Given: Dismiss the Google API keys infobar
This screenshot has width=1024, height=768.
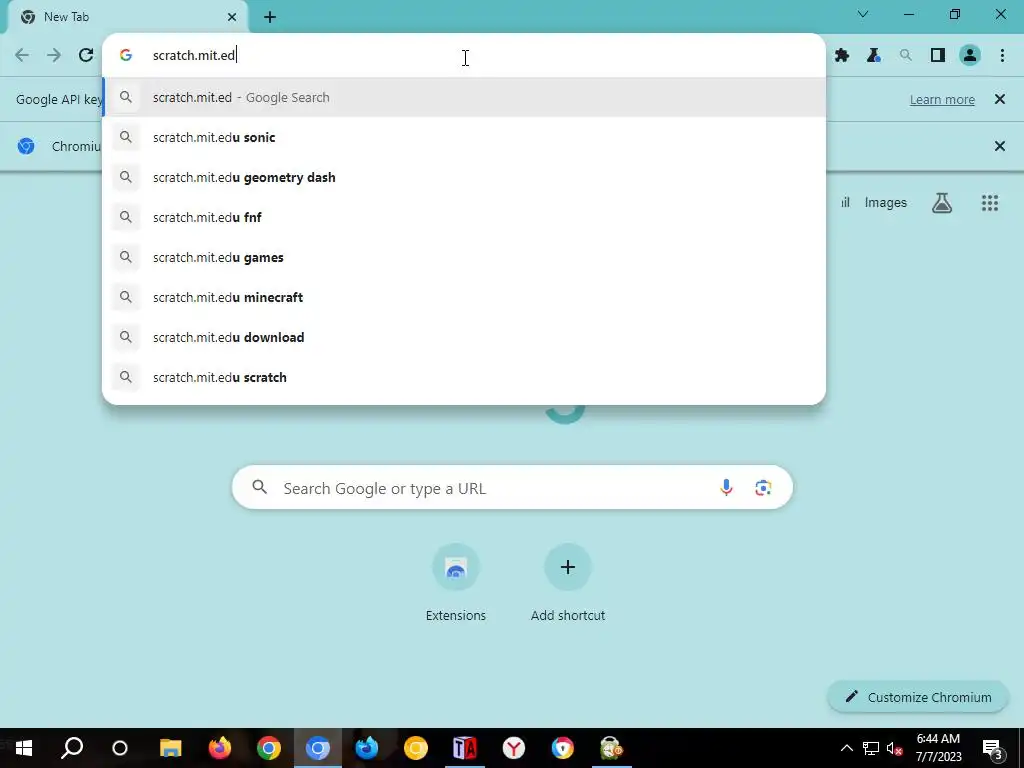Looking at the screenshot, I should (x=999, y=99).
